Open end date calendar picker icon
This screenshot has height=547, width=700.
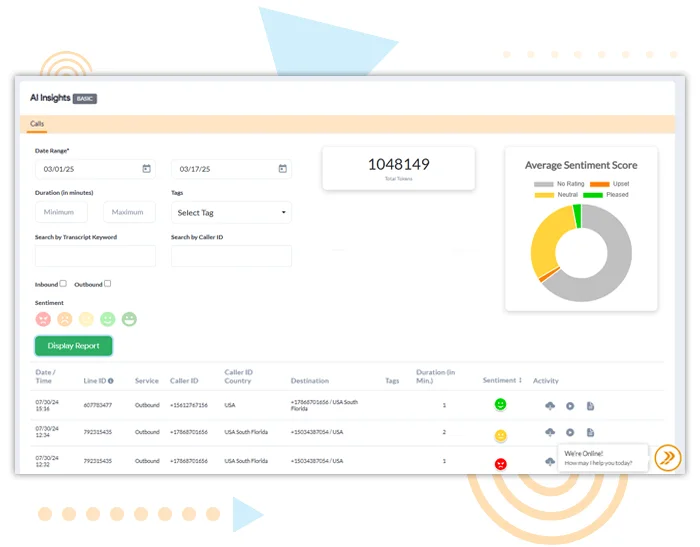pyautogui.click(x=283, y=169)
